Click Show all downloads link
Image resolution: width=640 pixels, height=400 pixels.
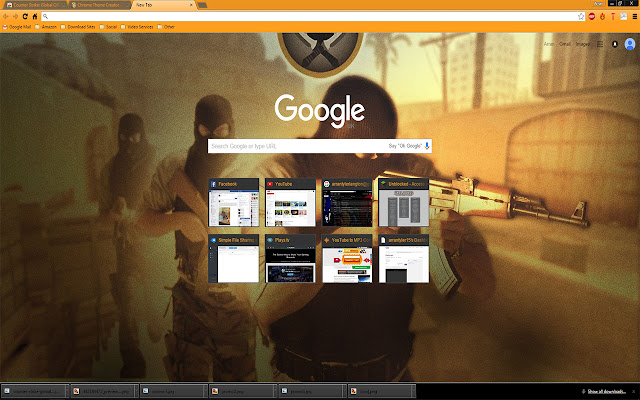click(x=606, y=391)
